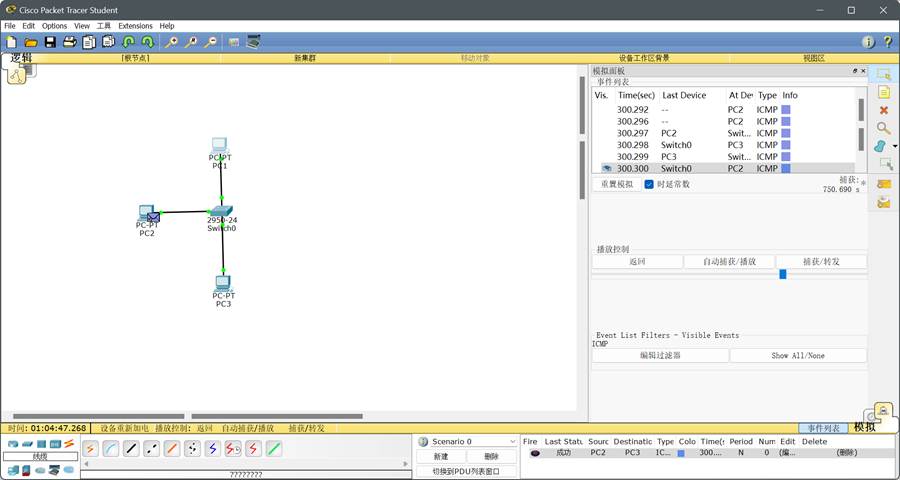Undo the last action with the green arrow
This screenshot has width=900, height=480.
coord(129,42)
